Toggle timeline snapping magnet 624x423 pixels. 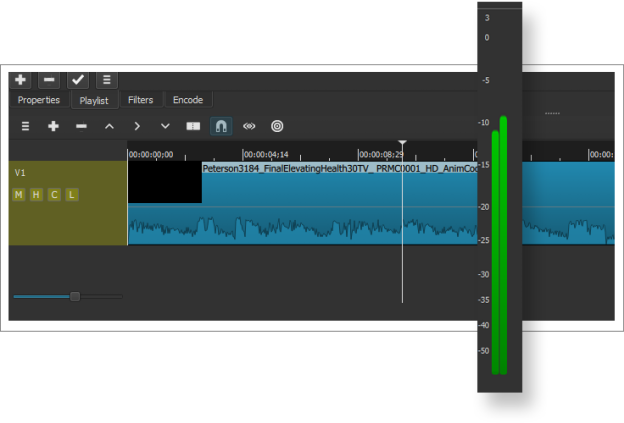coord(222,126)
